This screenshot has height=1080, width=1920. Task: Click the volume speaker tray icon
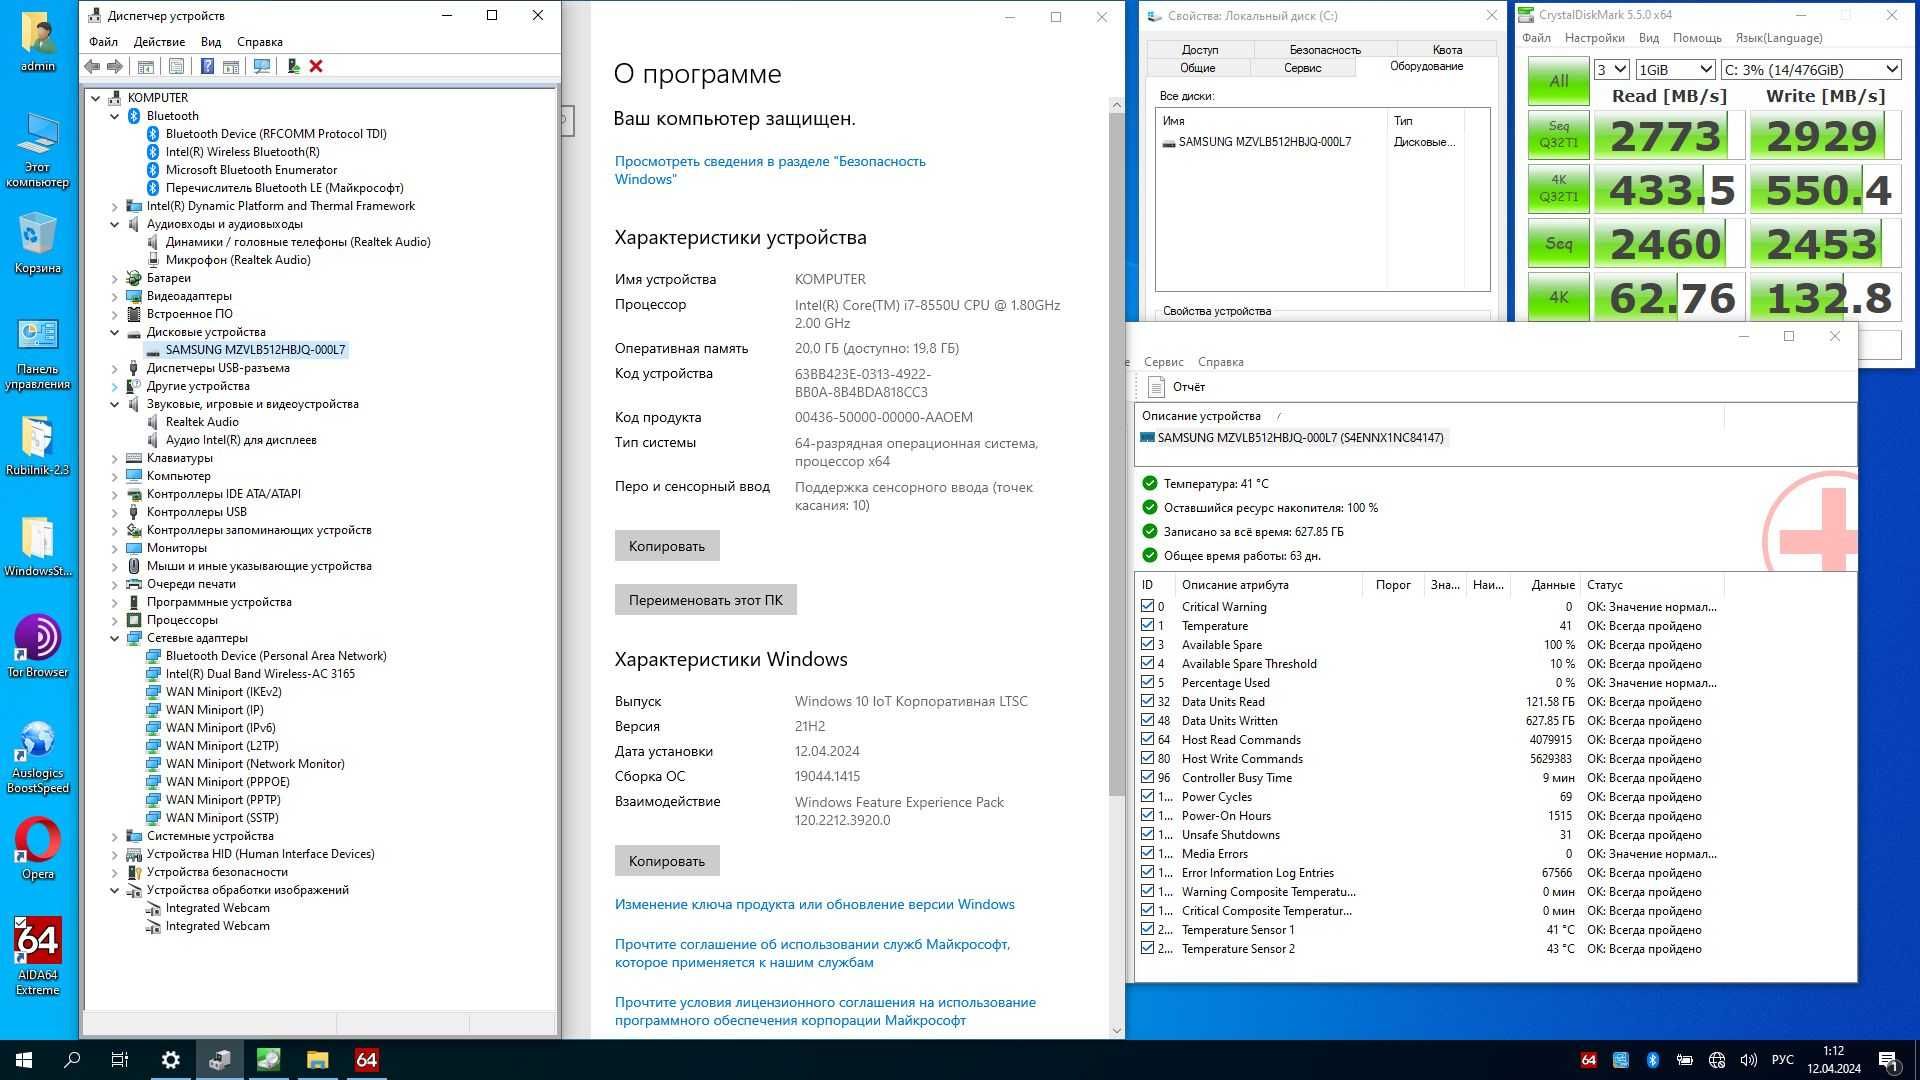point(1748,1060)
